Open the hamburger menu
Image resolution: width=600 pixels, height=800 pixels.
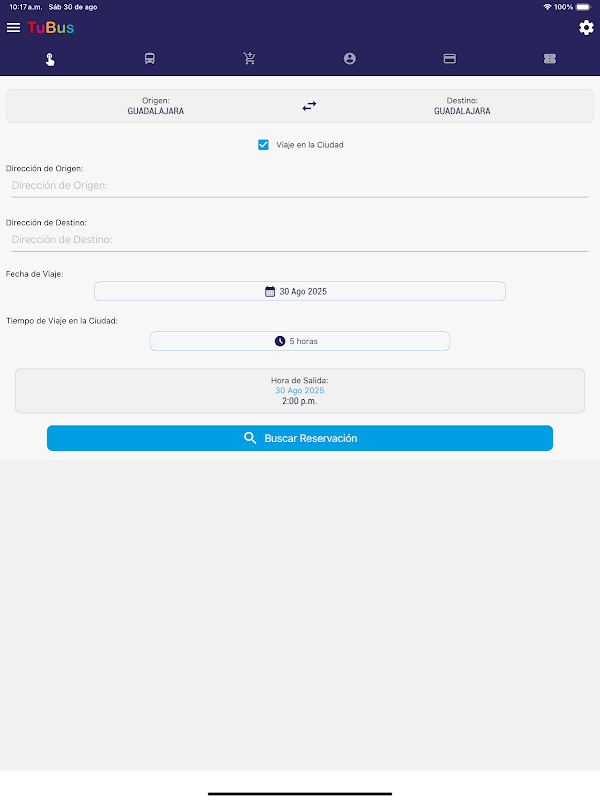point(13,28)
